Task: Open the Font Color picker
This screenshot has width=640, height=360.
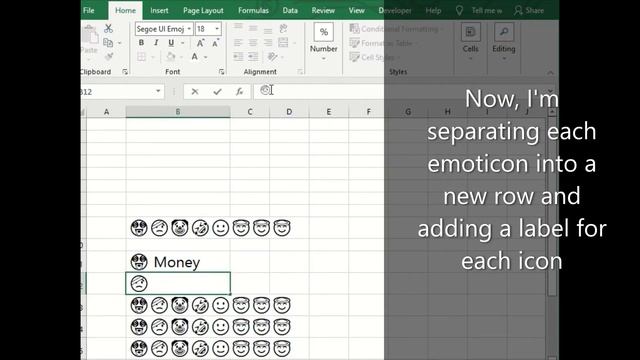Action: [195, 57]
